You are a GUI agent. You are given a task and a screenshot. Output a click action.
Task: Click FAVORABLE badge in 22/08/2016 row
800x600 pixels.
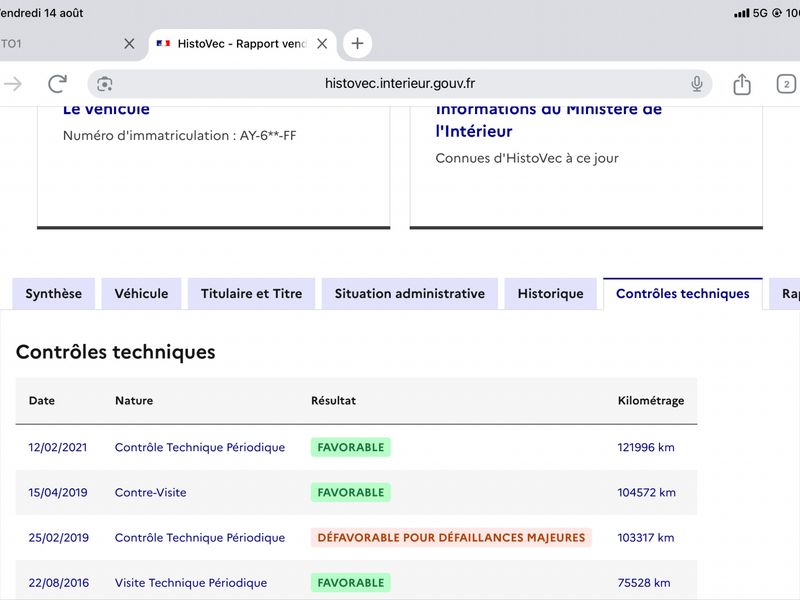click(351, 583)
